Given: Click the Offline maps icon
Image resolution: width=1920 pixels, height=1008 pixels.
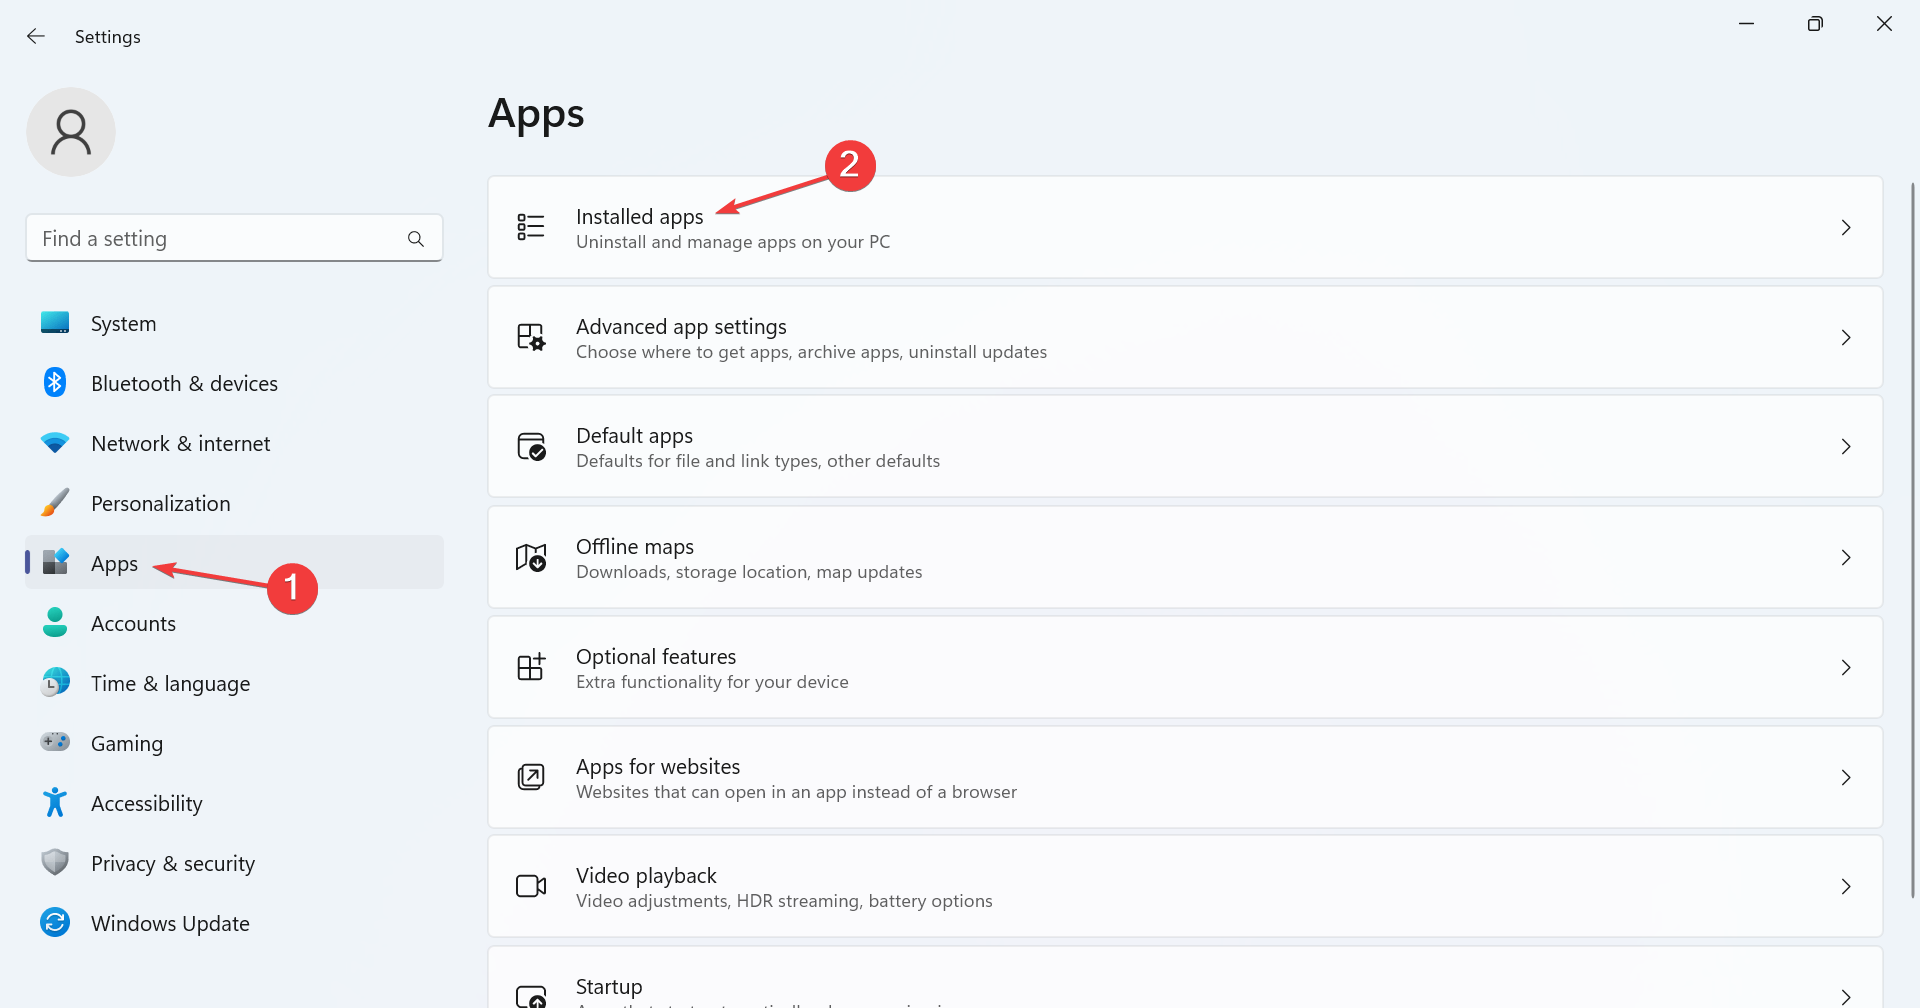Looking at the screenshot, I should (531, 557).
